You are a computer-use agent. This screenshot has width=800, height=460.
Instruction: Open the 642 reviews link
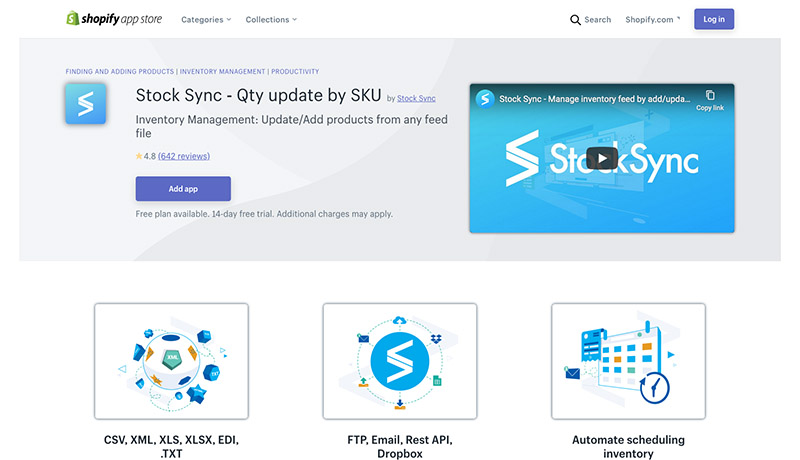(x=184, y=156)
